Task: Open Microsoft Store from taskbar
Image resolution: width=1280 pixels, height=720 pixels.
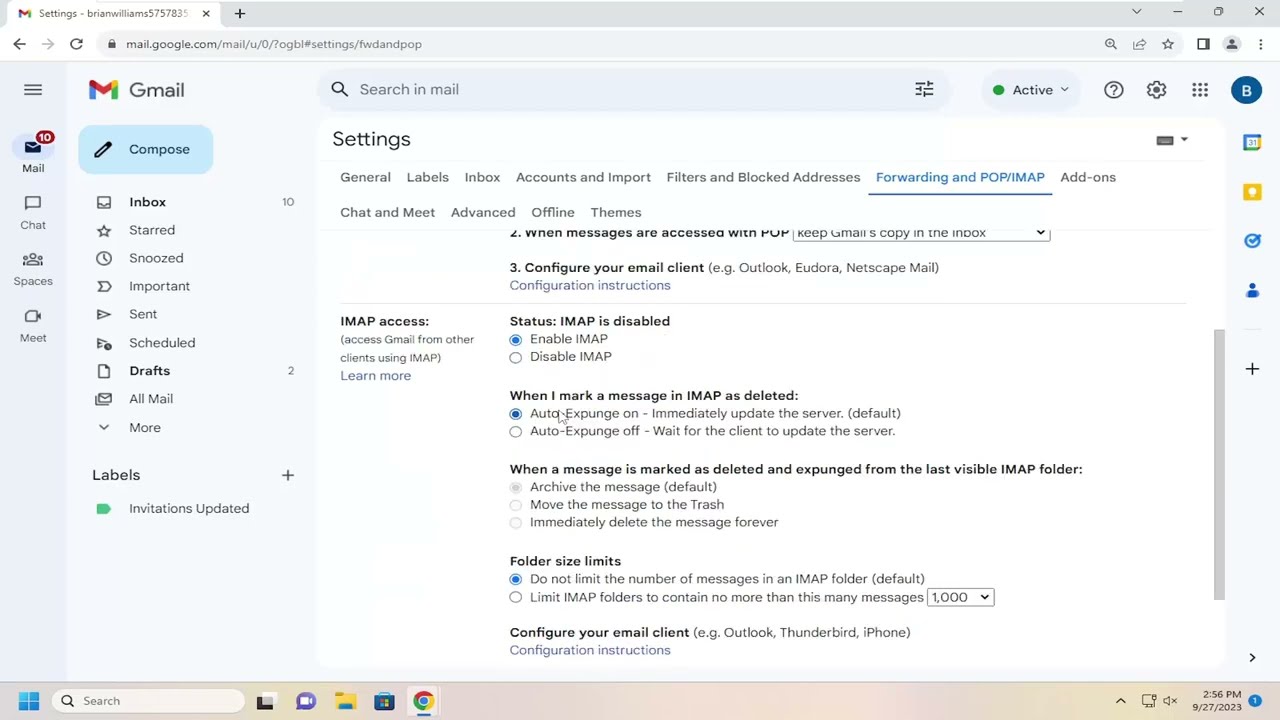Action: (384, 701)
